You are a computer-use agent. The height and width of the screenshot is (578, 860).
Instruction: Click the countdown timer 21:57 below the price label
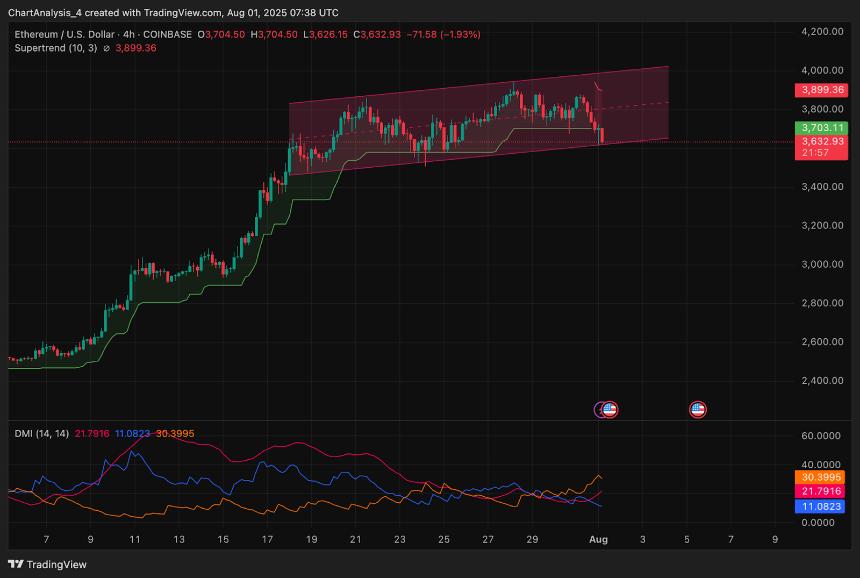pyautogui.click(x=815, y=153)
